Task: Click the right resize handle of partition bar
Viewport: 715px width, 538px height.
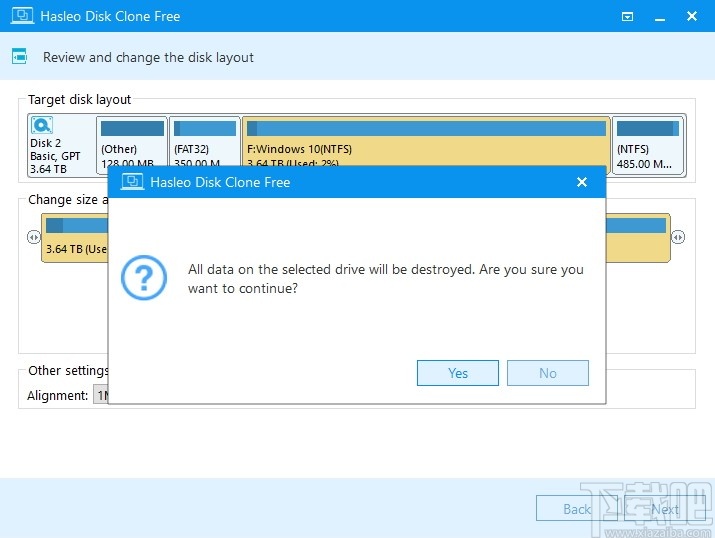Action: click(x=678, y=237)
